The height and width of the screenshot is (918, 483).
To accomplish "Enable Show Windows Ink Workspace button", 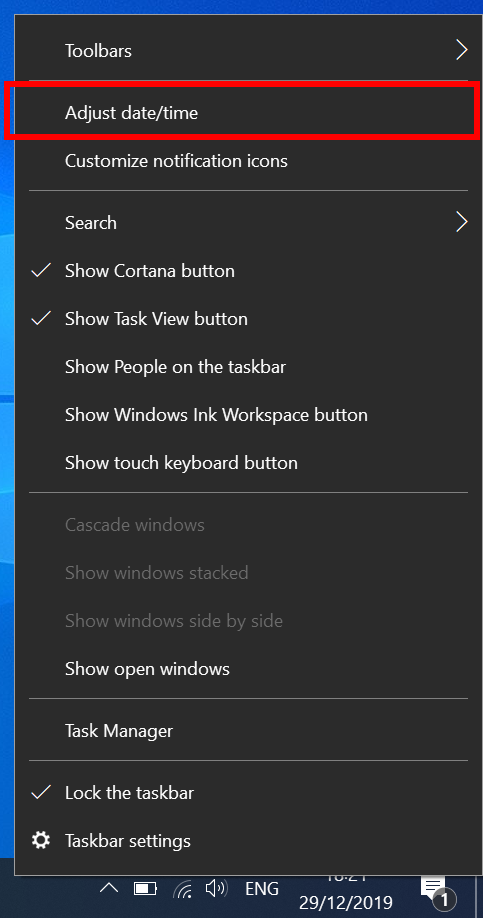I will tap(248, 415).
